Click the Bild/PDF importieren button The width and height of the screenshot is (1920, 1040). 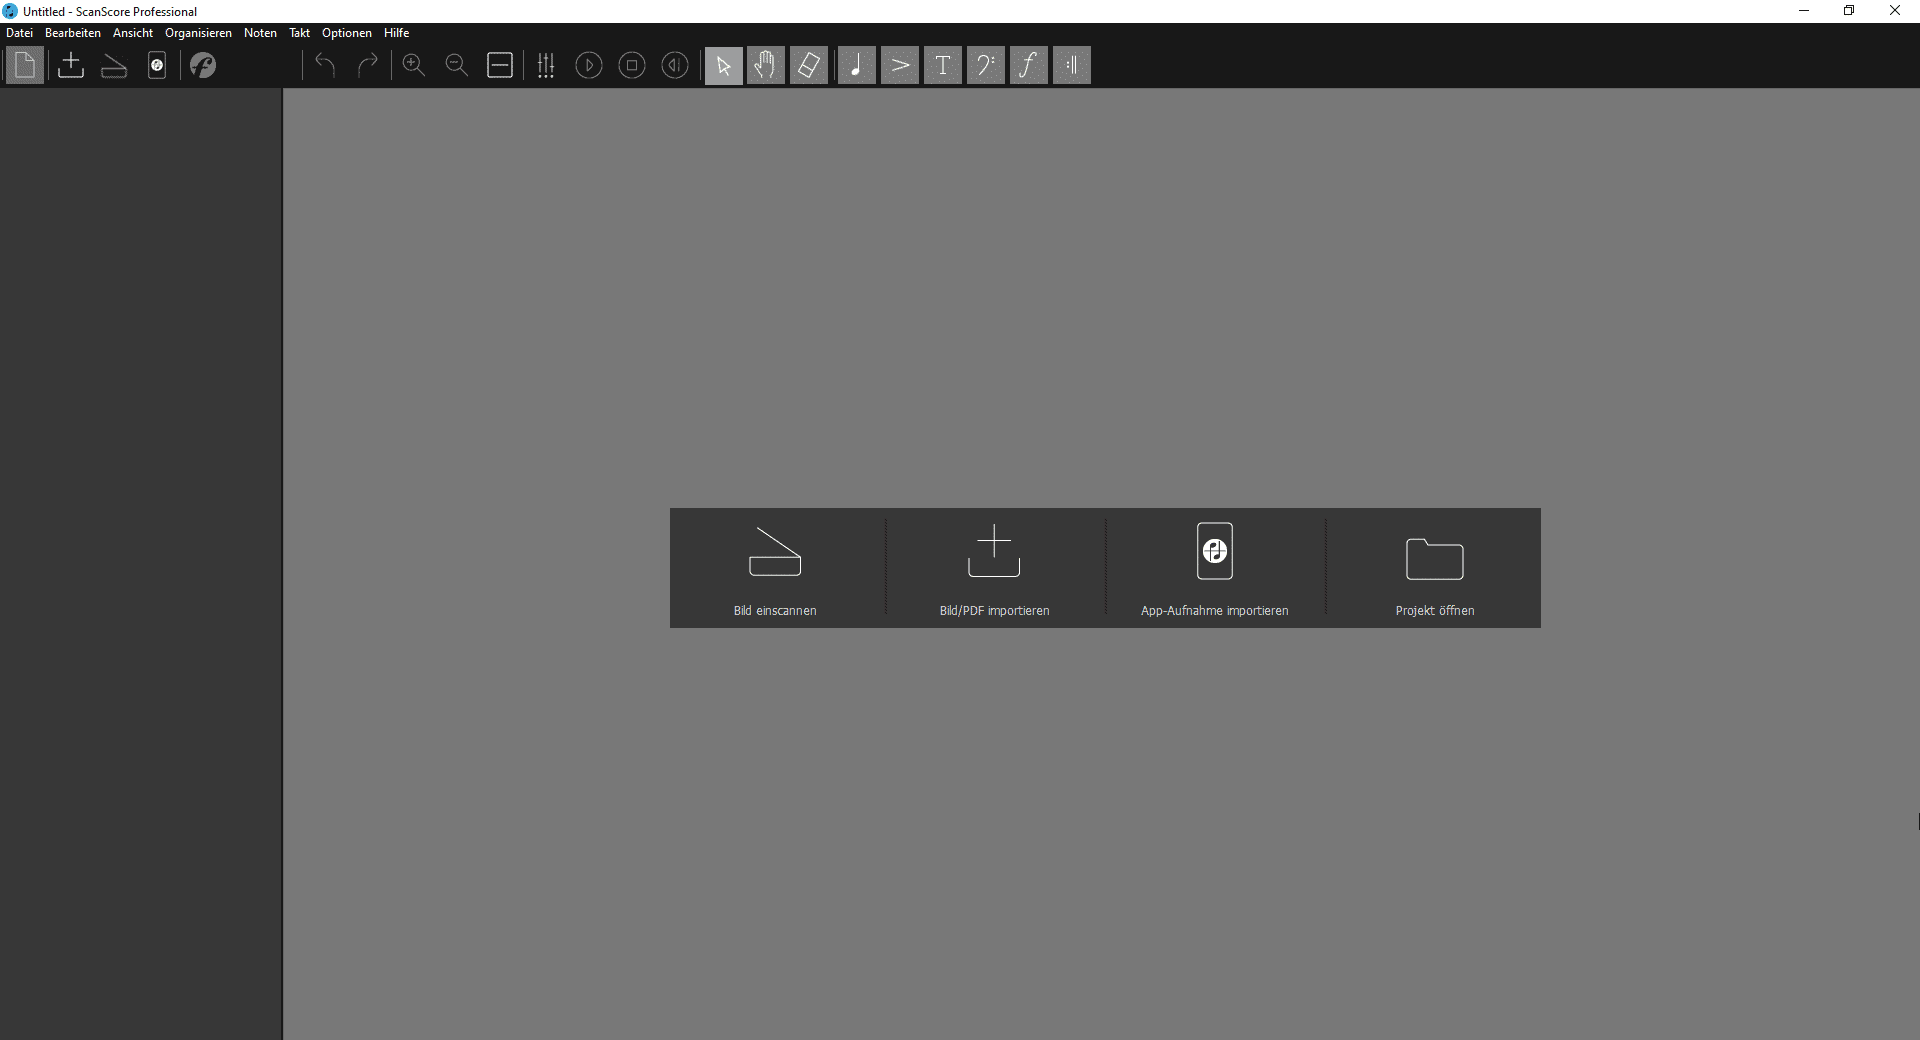[x=995, y=568]
